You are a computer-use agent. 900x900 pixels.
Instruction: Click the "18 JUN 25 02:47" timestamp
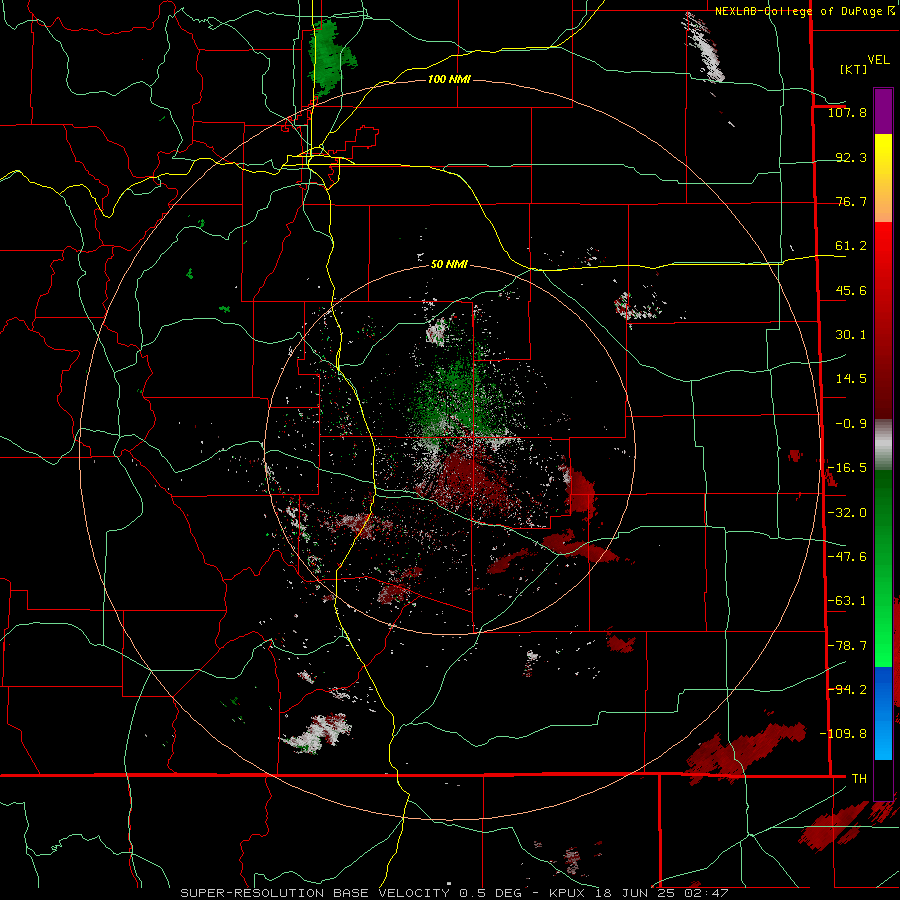[661, 893]
